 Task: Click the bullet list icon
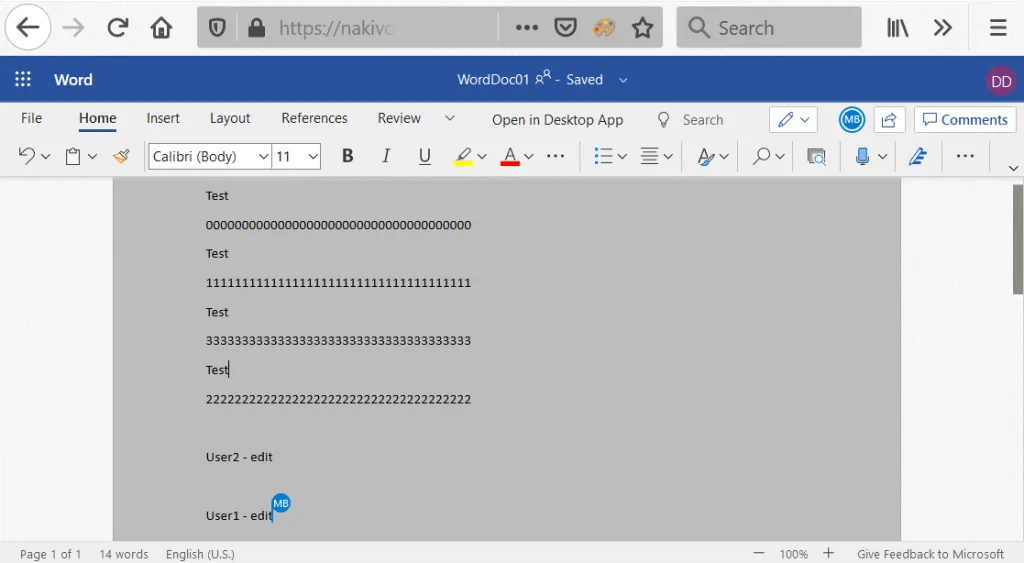tap(603, 156)
